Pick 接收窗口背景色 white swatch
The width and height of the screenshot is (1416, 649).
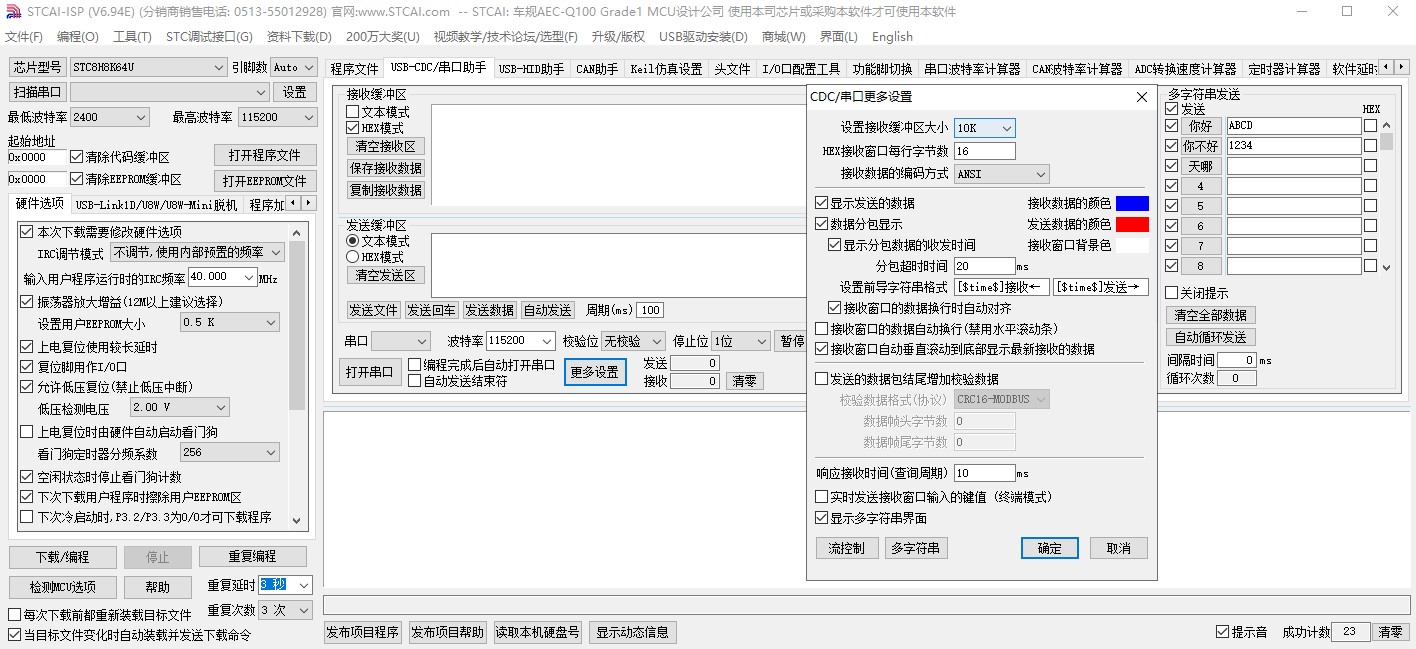[1132, 245]
